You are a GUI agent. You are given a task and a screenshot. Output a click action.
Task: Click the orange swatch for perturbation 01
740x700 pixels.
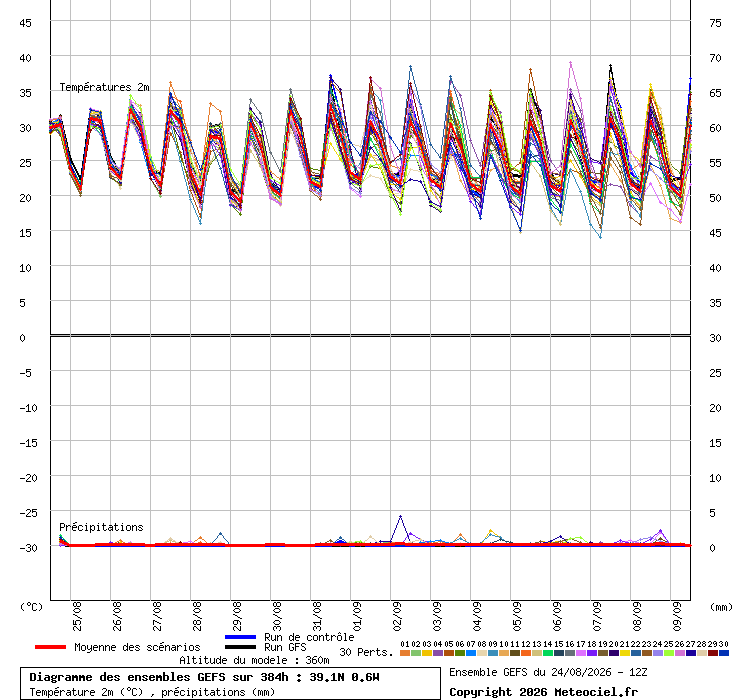click(404, 653)
